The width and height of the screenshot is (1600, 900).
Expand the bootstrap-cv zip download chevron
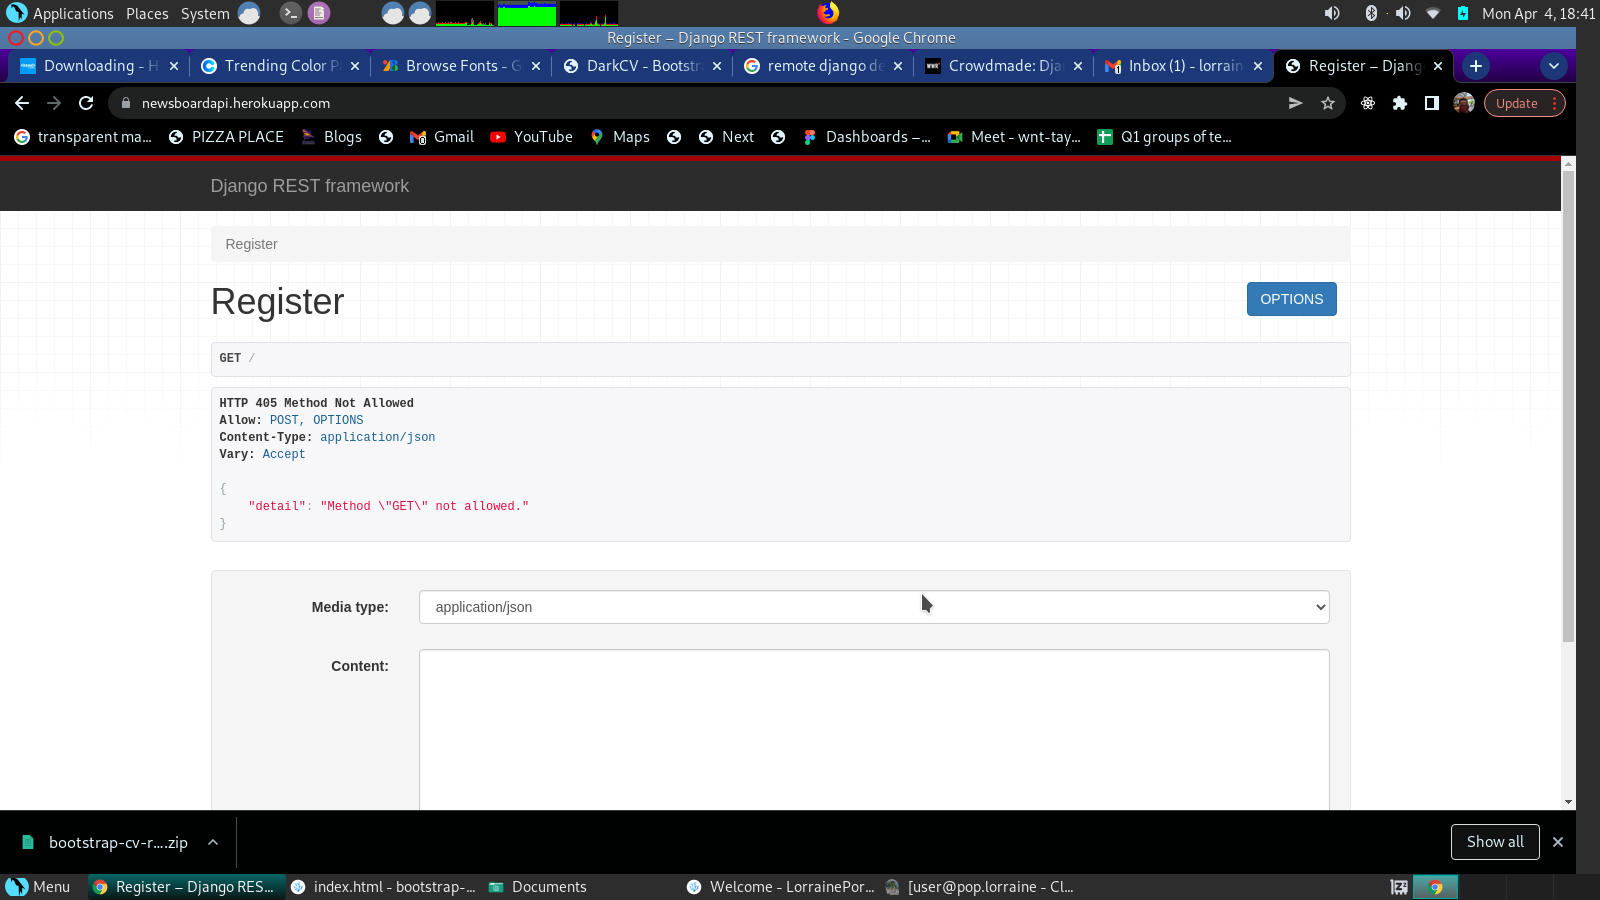pos(213,842)
